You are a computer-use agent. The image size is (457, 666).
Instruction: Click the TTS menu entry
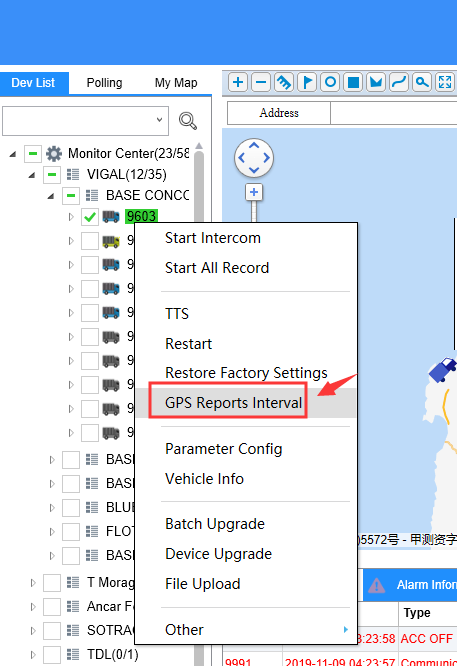pos(177,313)
